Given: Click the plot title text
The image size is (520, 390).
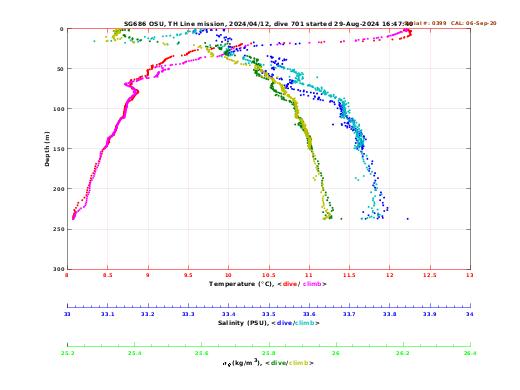Looking at the screenshot, I should tap(268, 24).
